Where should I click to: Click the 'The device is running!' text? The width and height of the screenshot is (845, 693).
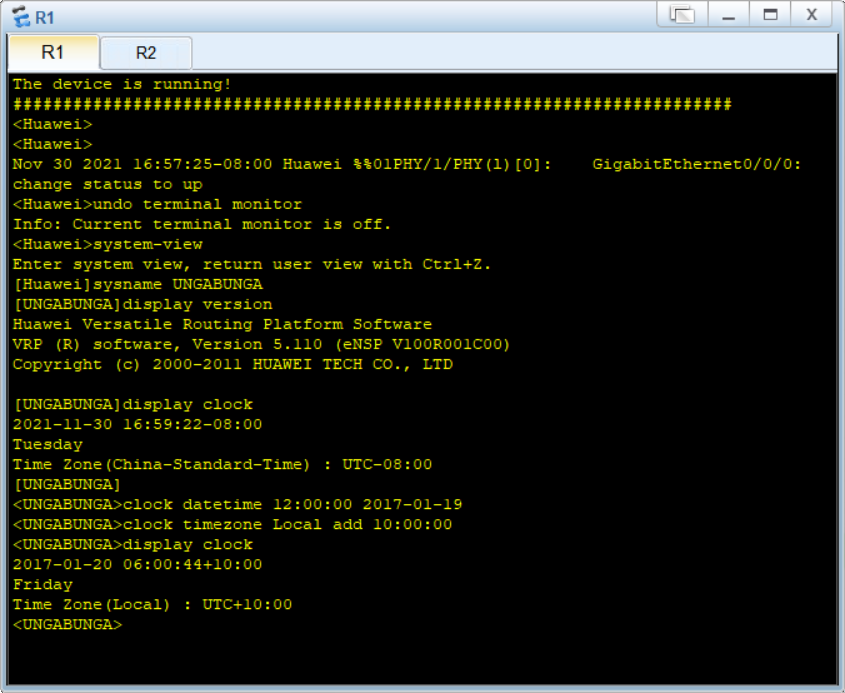(x=122, y=84)
